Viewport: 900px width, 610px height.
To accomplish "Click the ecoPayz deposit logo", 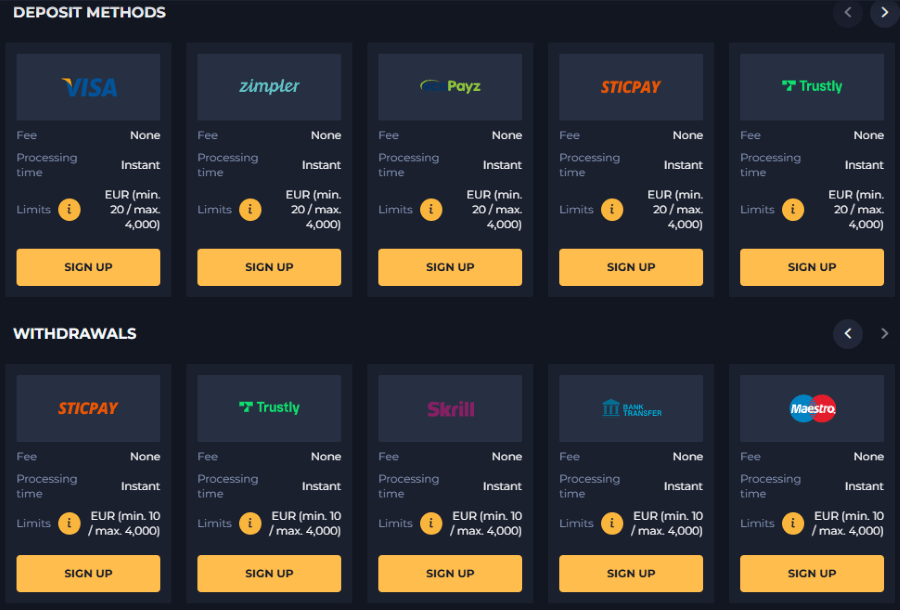I will [450, 87].
